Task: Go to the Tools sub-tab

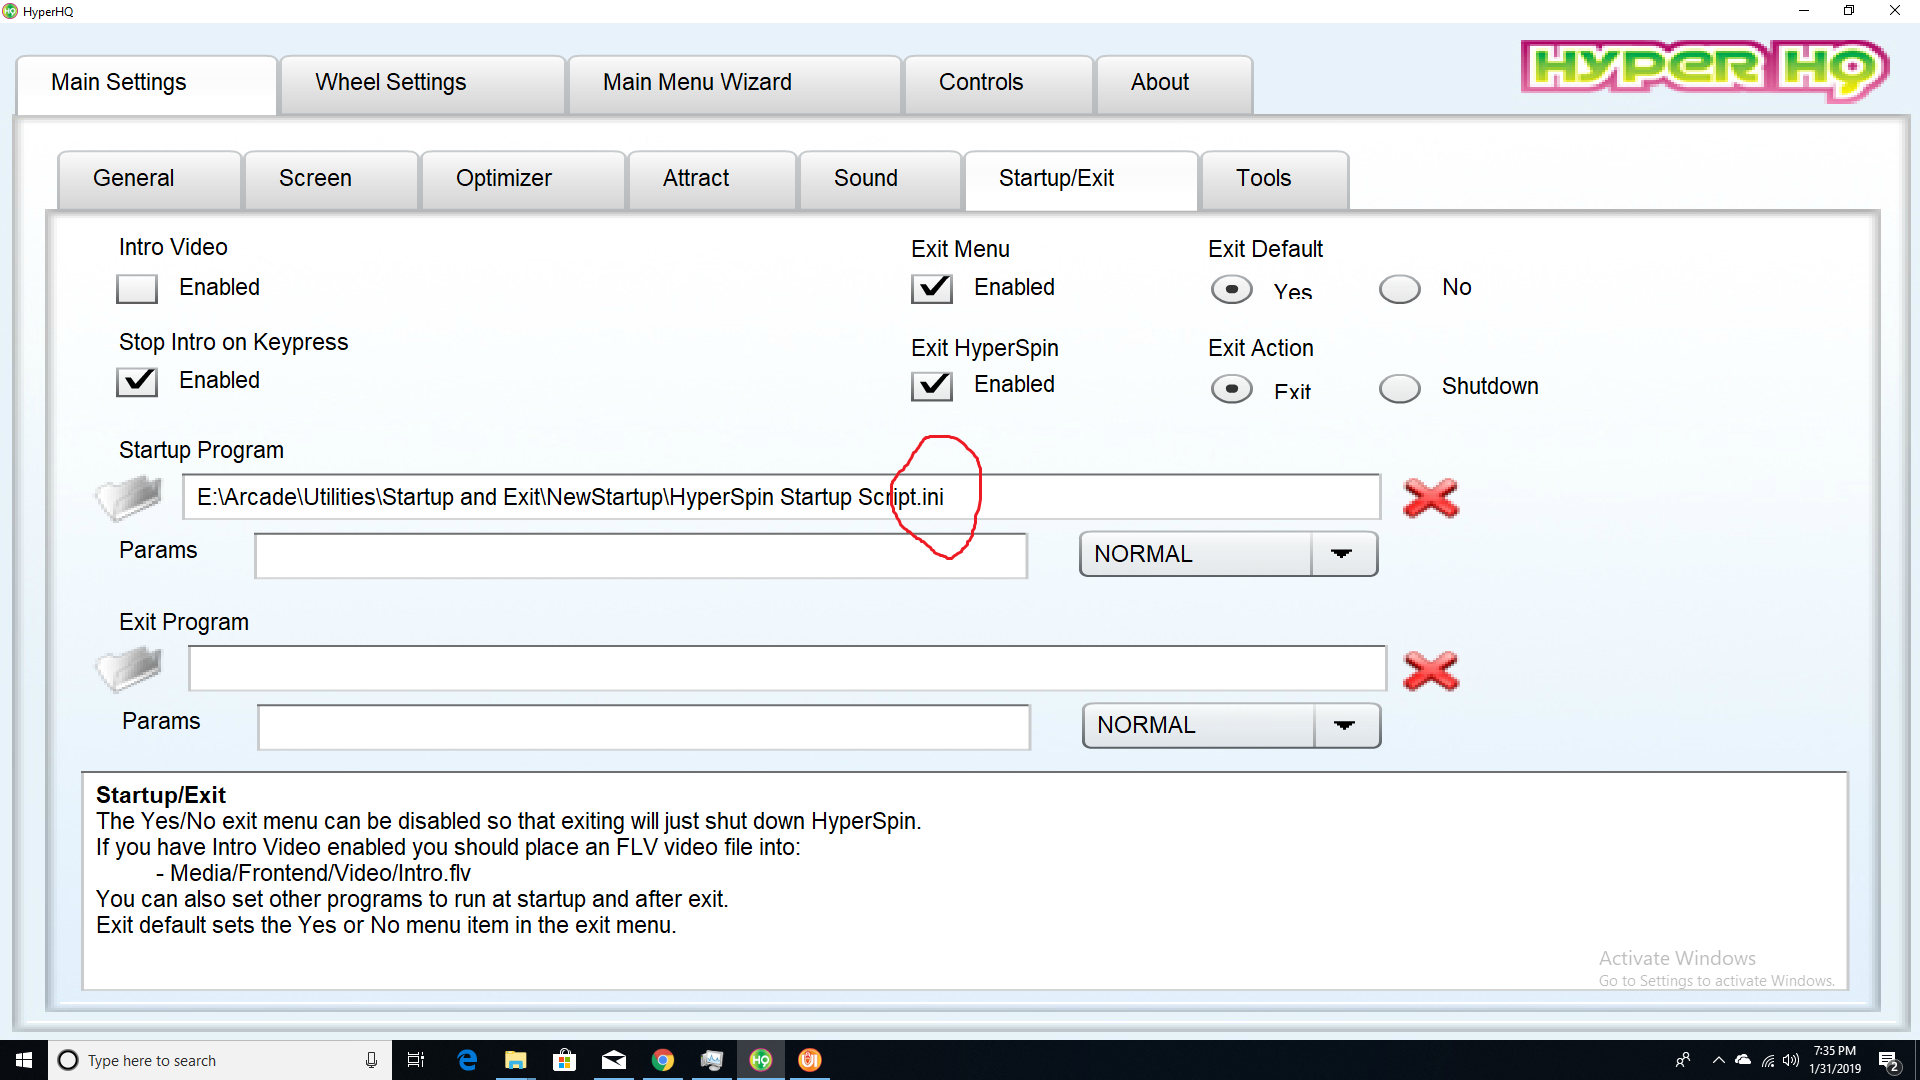Action: 1263,179
